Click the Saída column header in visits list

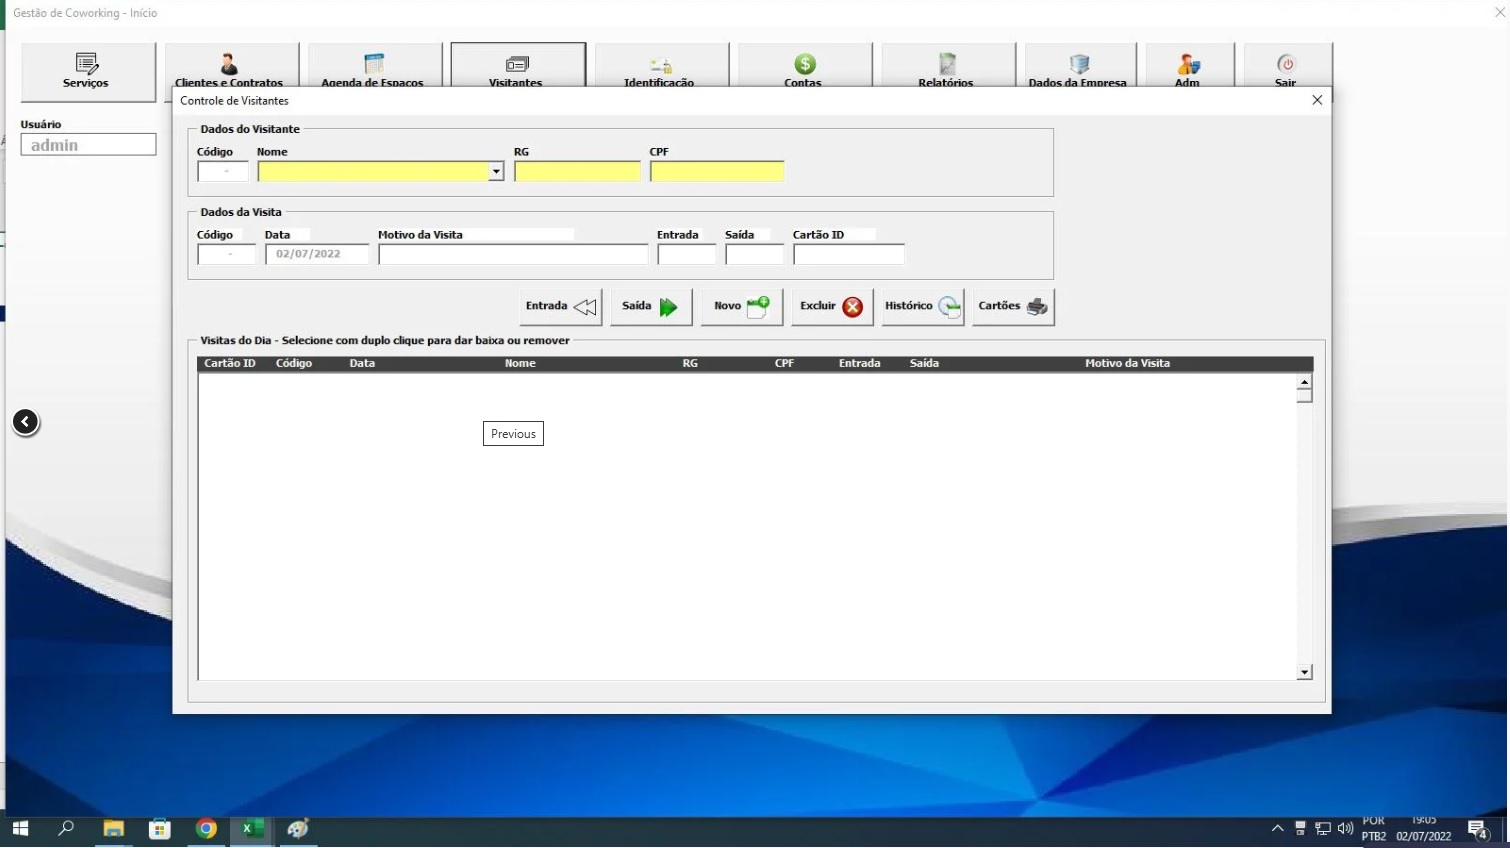pos(924,363)
